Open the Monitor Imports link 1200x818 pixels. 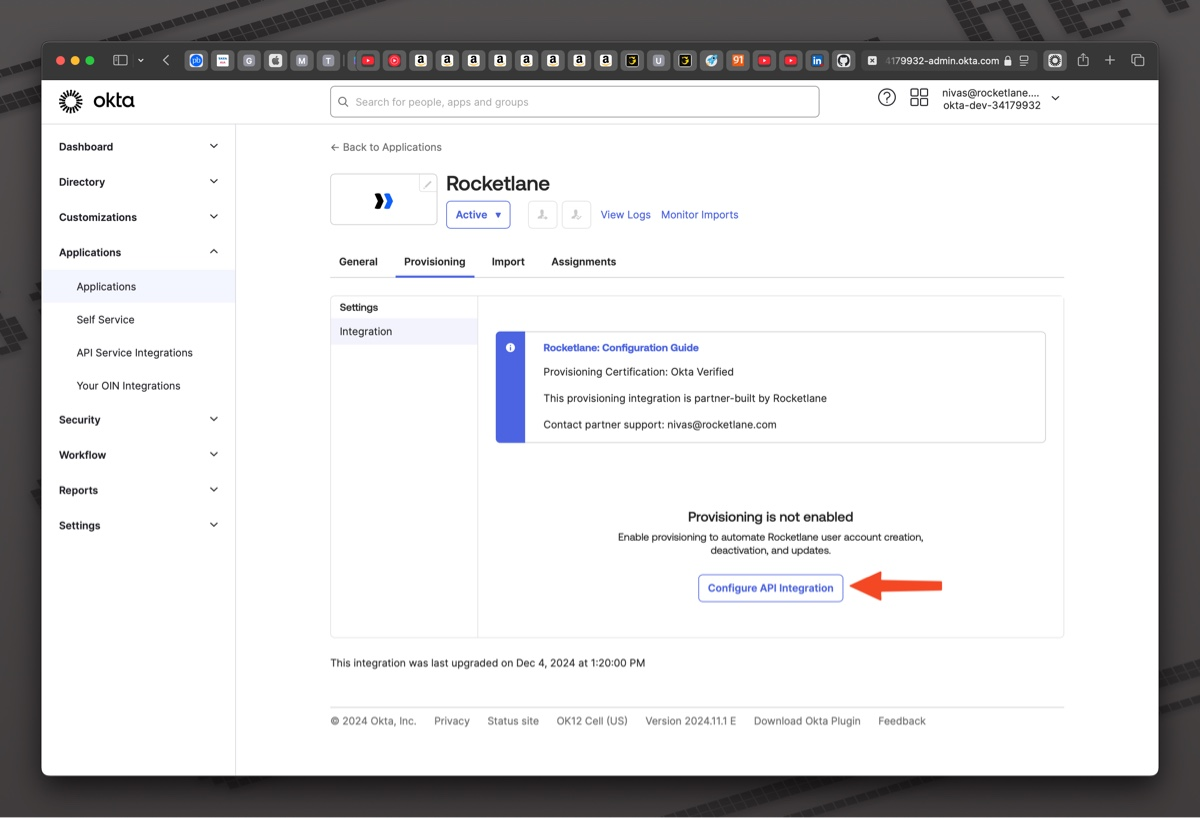pyautogui.click(x=699, y=215)
